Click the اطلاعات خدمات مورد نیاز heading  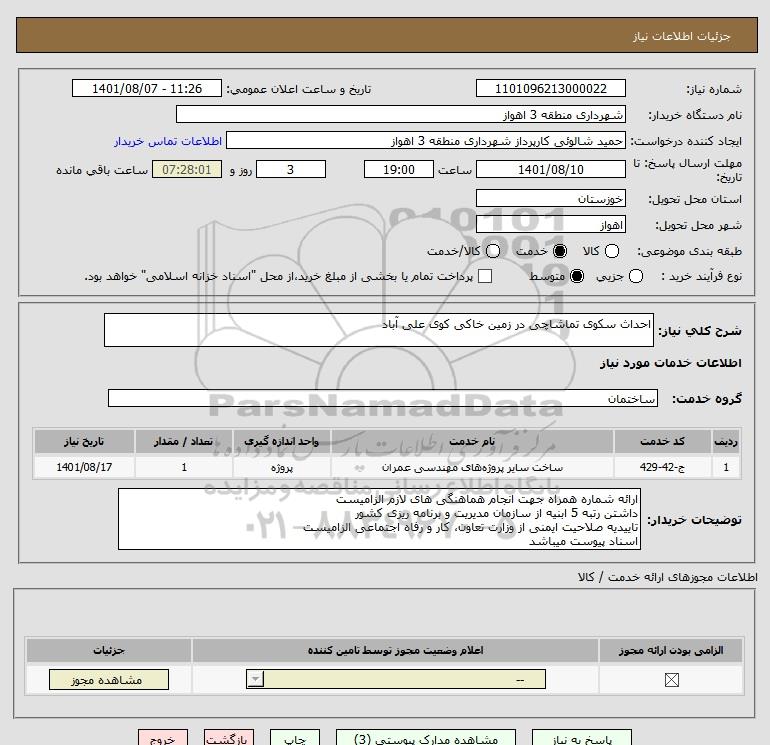[670, 363]
